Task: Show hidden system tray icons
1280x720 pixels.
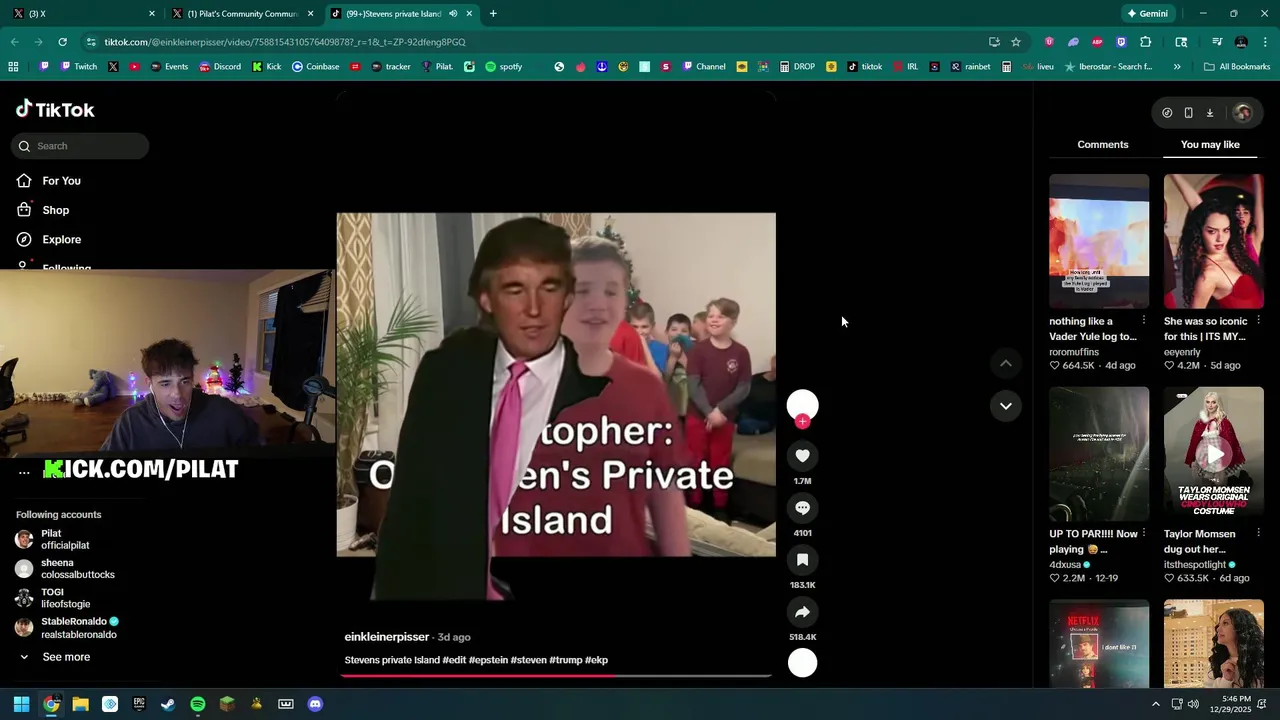Action: coord(1156,704)
